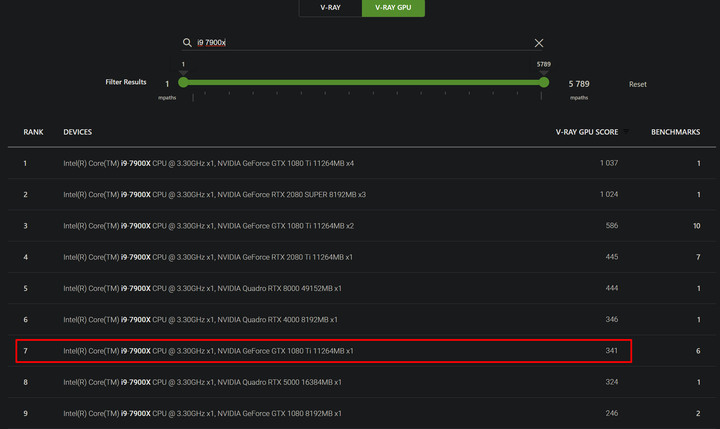Click the maximum slider handle at 5789
720x429 pixels.
click(544, 83)
